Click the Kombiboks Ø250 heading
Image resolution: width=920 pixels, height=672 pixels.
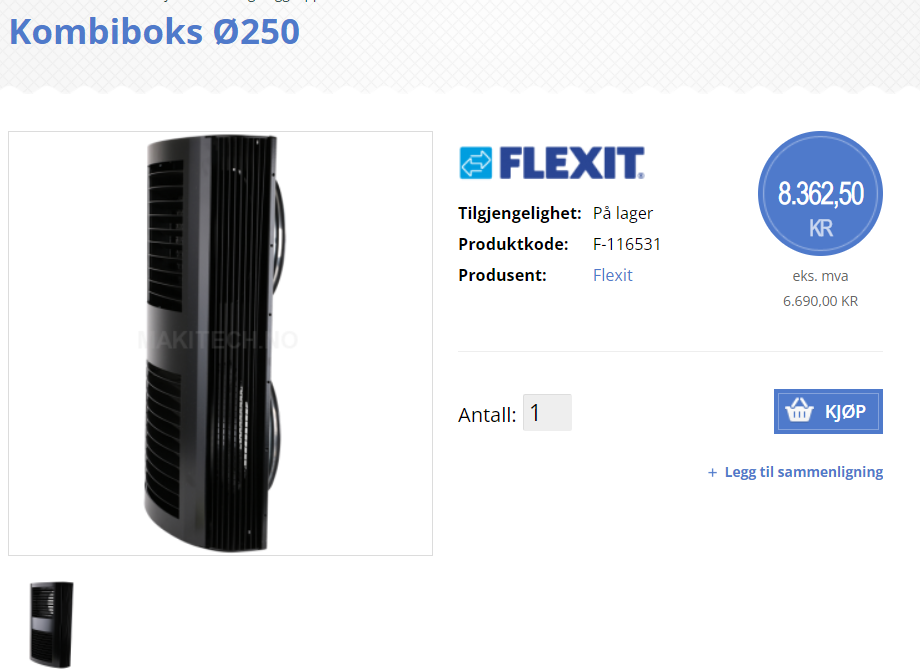click(x=154, y=31)
